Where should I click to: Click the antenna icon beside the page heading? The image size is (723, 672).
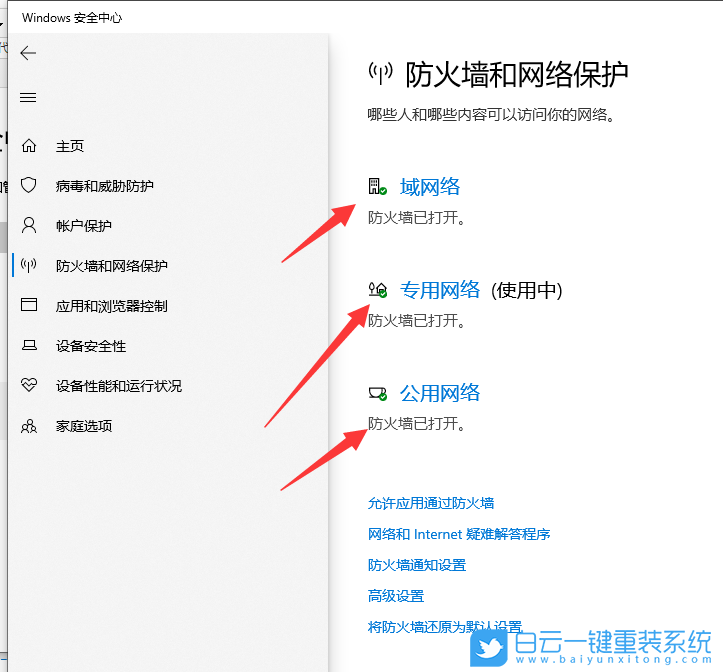[380, 74]
